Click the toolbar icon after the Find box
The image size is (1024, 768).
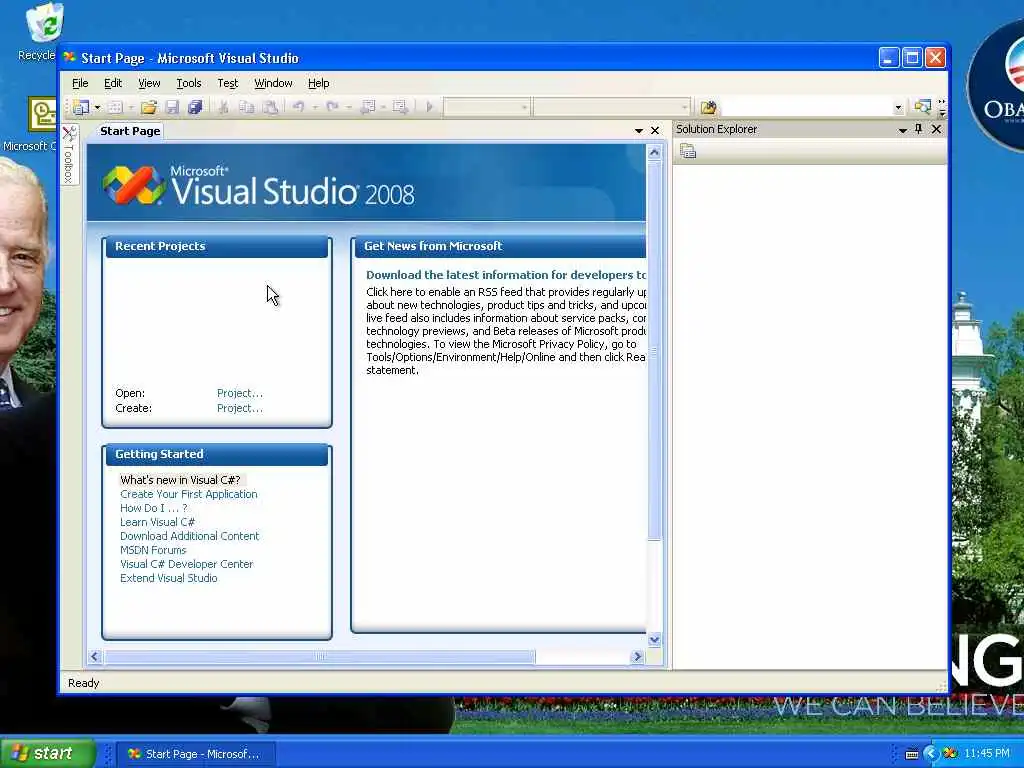[x=923, y=106]
